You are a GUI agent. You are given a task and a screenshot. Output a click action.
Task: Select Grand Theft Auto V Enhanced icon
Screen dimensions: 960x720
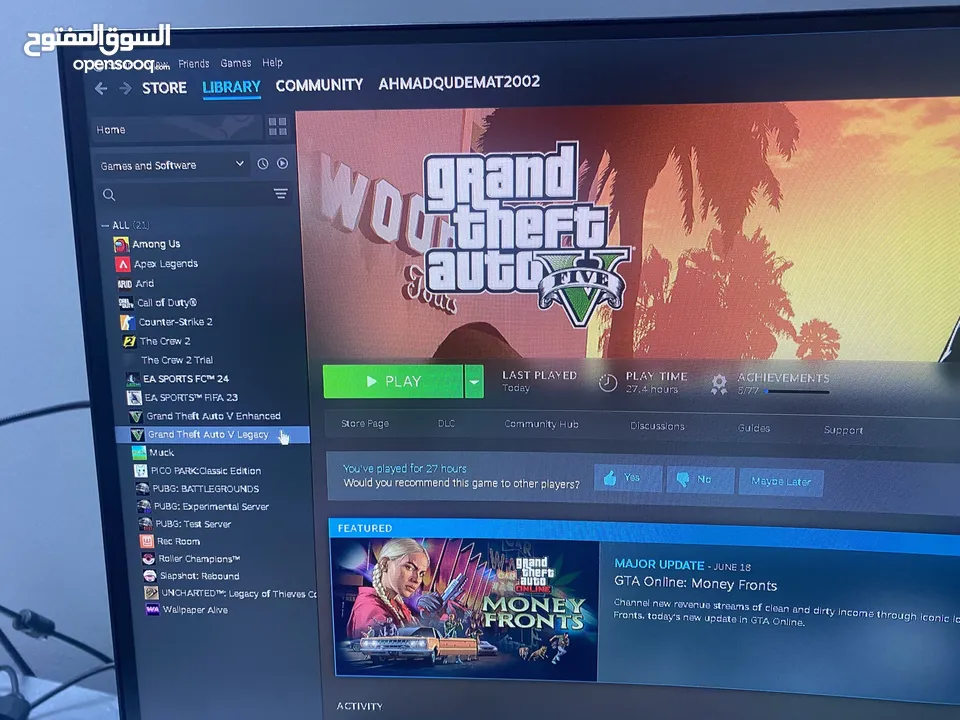pyautogui.click(x=137, y=417)
